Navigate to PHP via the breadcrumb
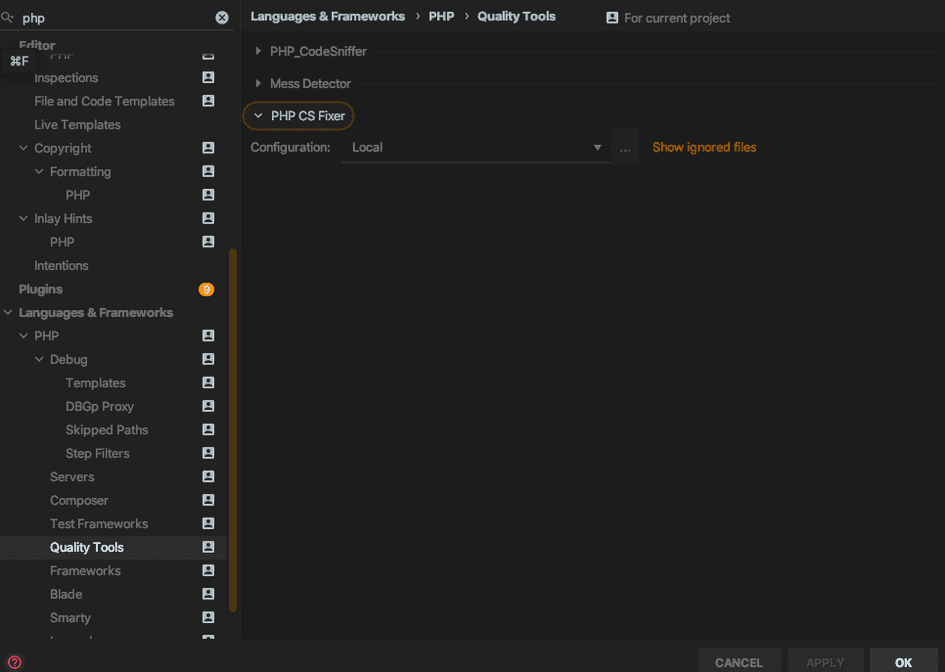Image resolution: width=945 pixels, height=672 pixels. (x=441, y=16)
